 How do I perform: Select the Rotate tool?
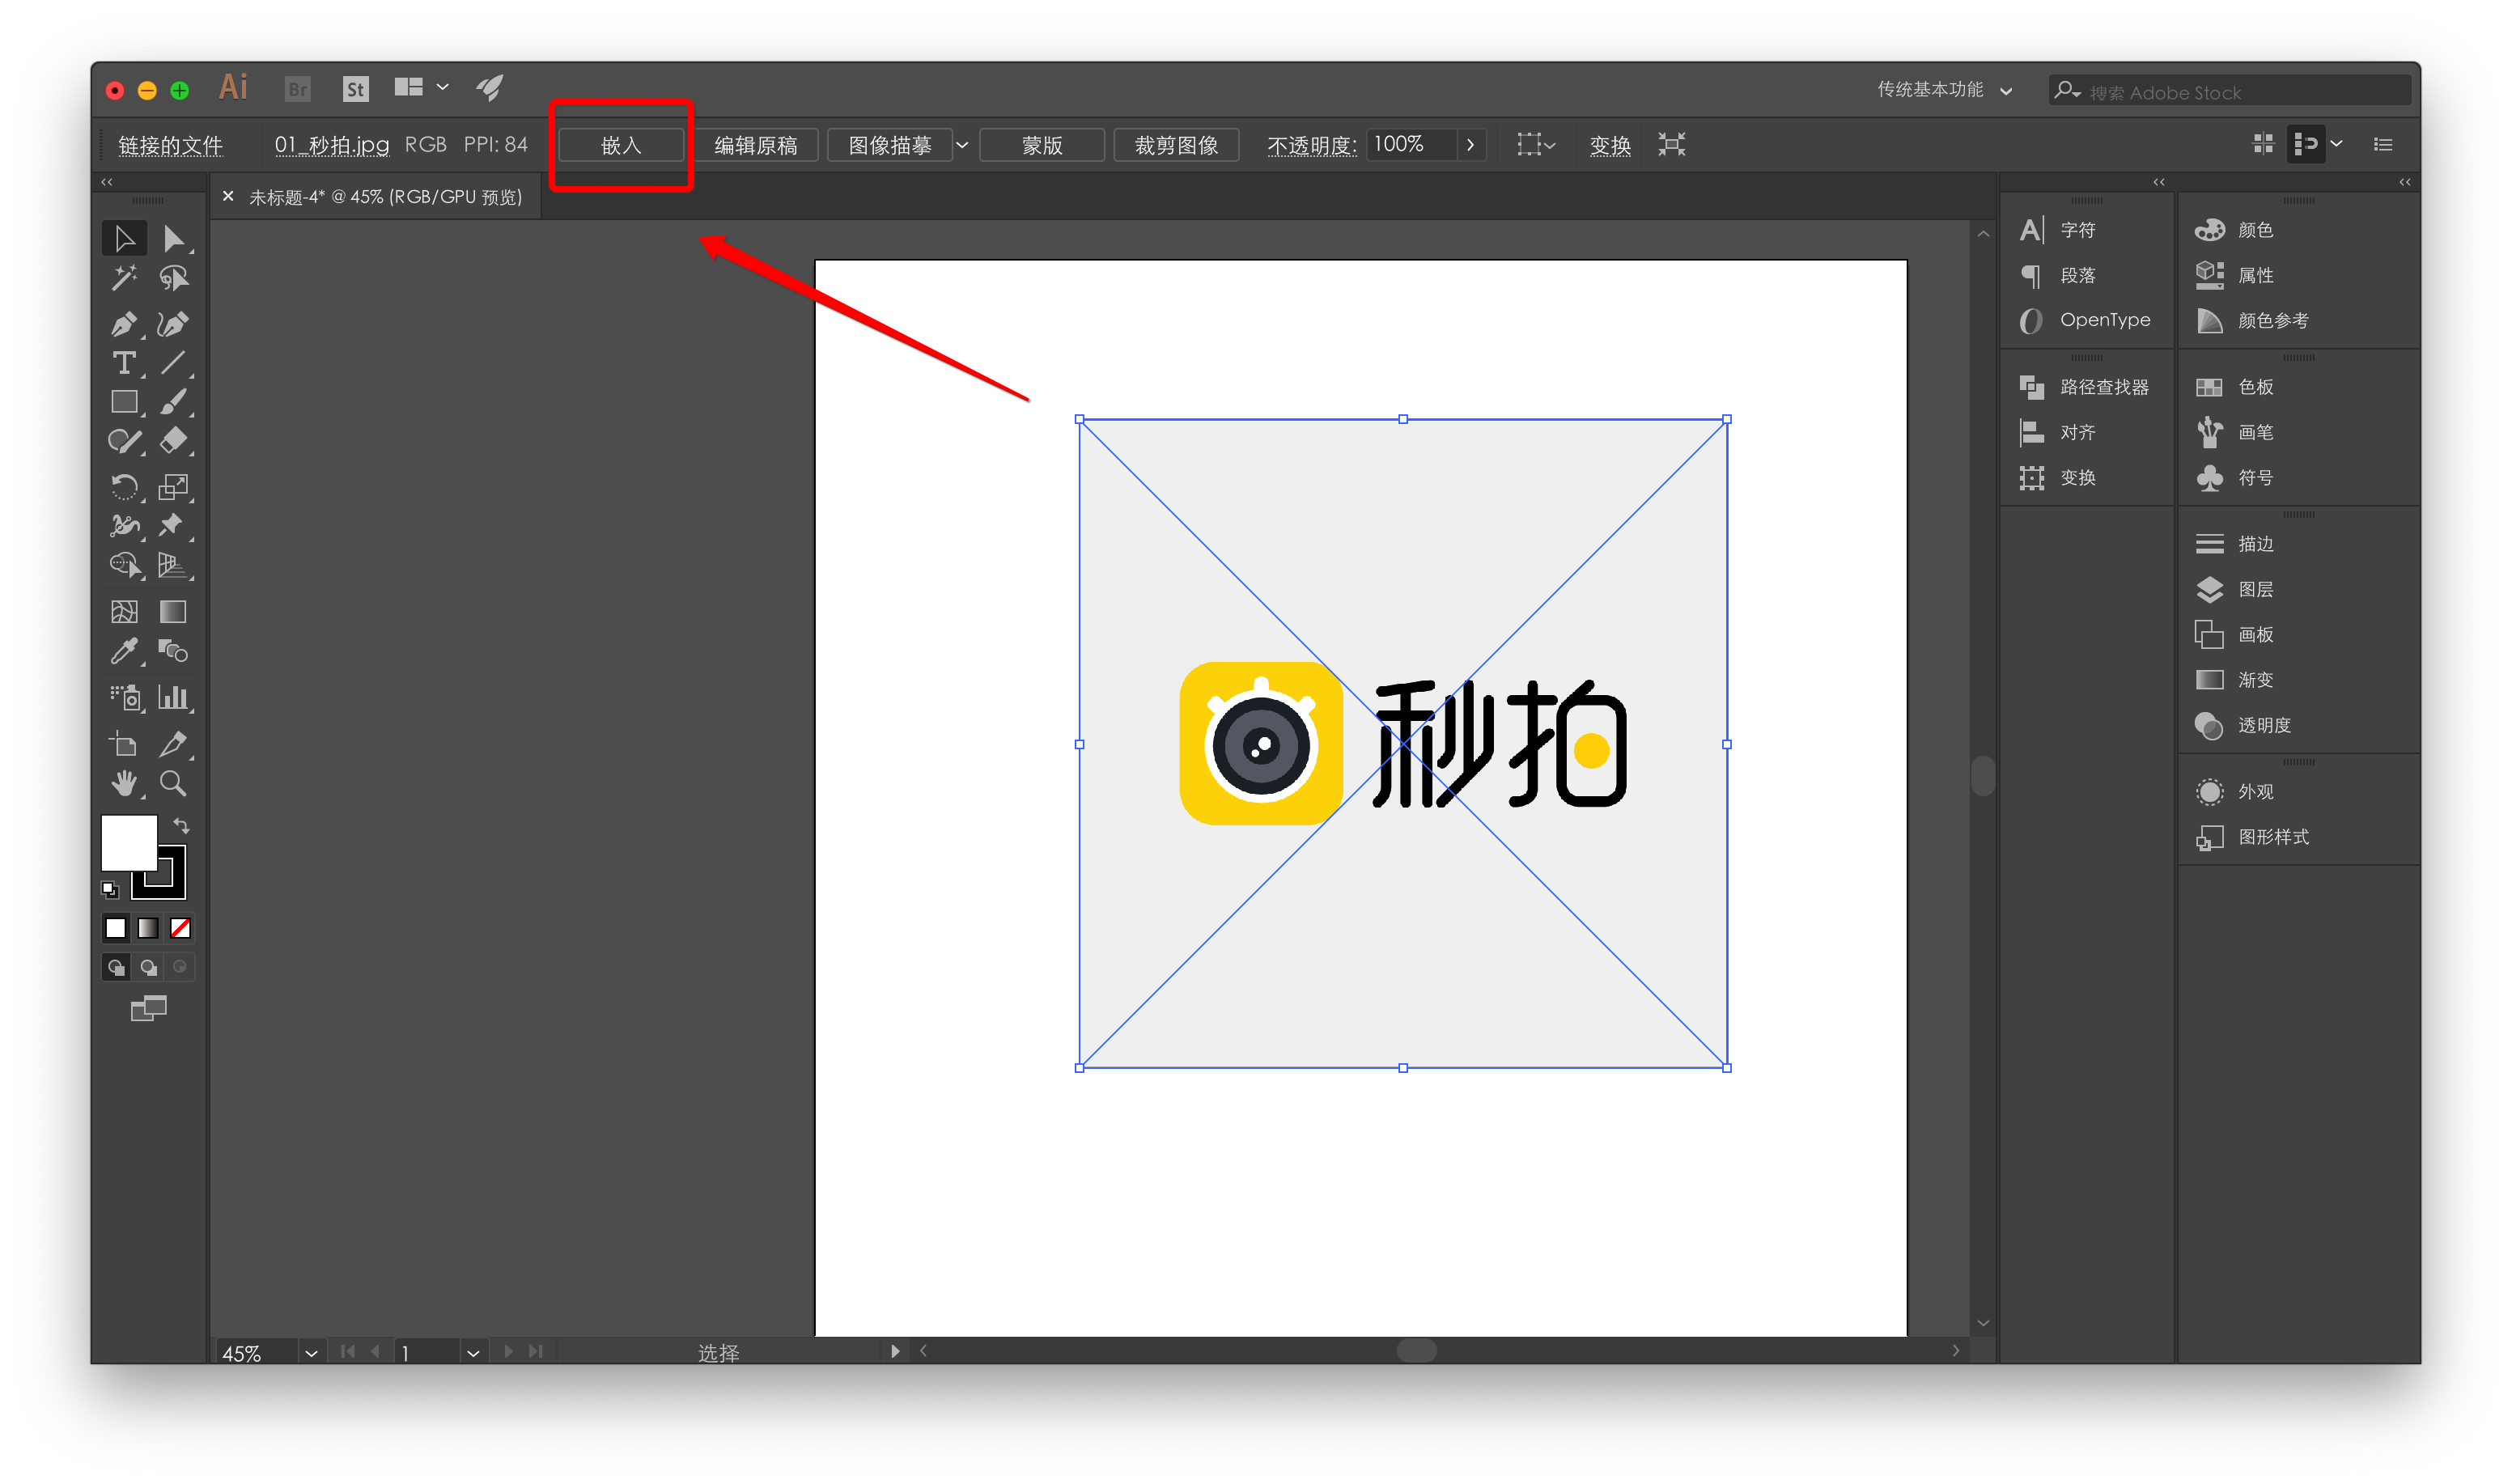pyautogui.click(x=123, y=487)
